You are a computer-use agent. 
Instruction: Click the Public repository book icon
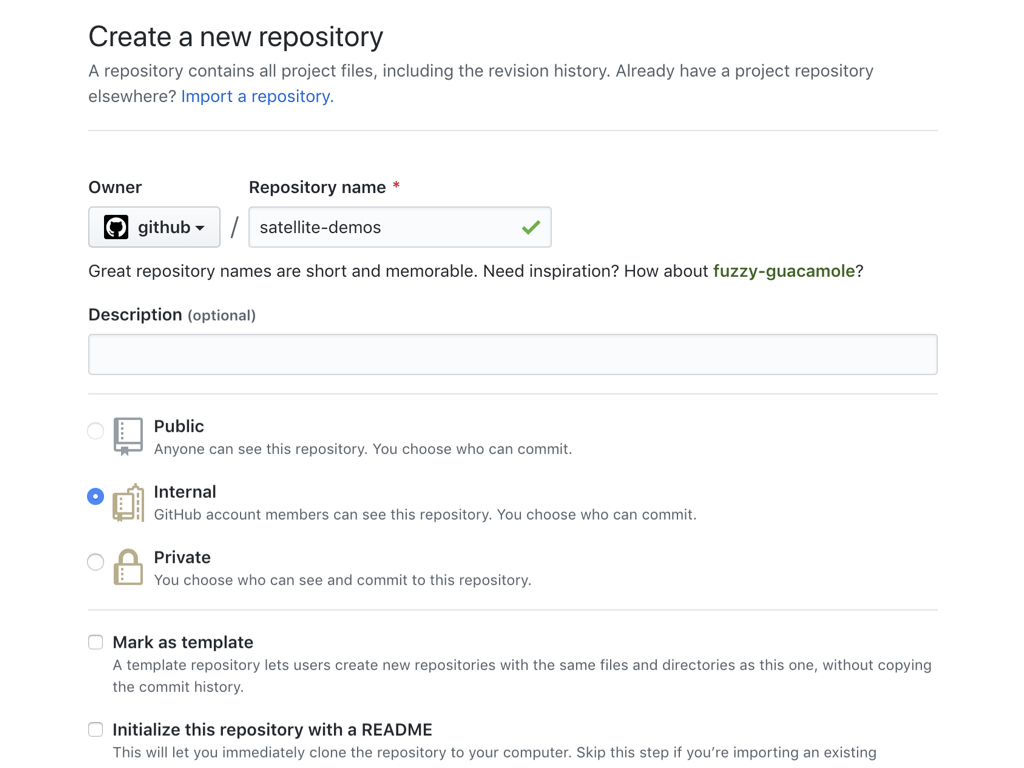[x=128, y=436]
